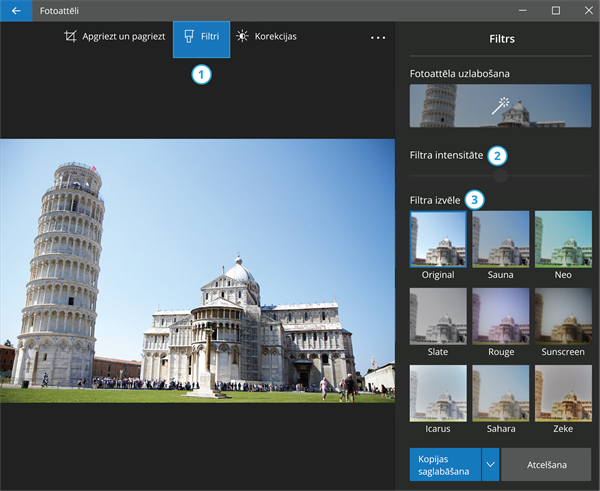Screen dimensions: 600x491
Task: Expand the save options dropdown arrow
Action: (490, 464)
